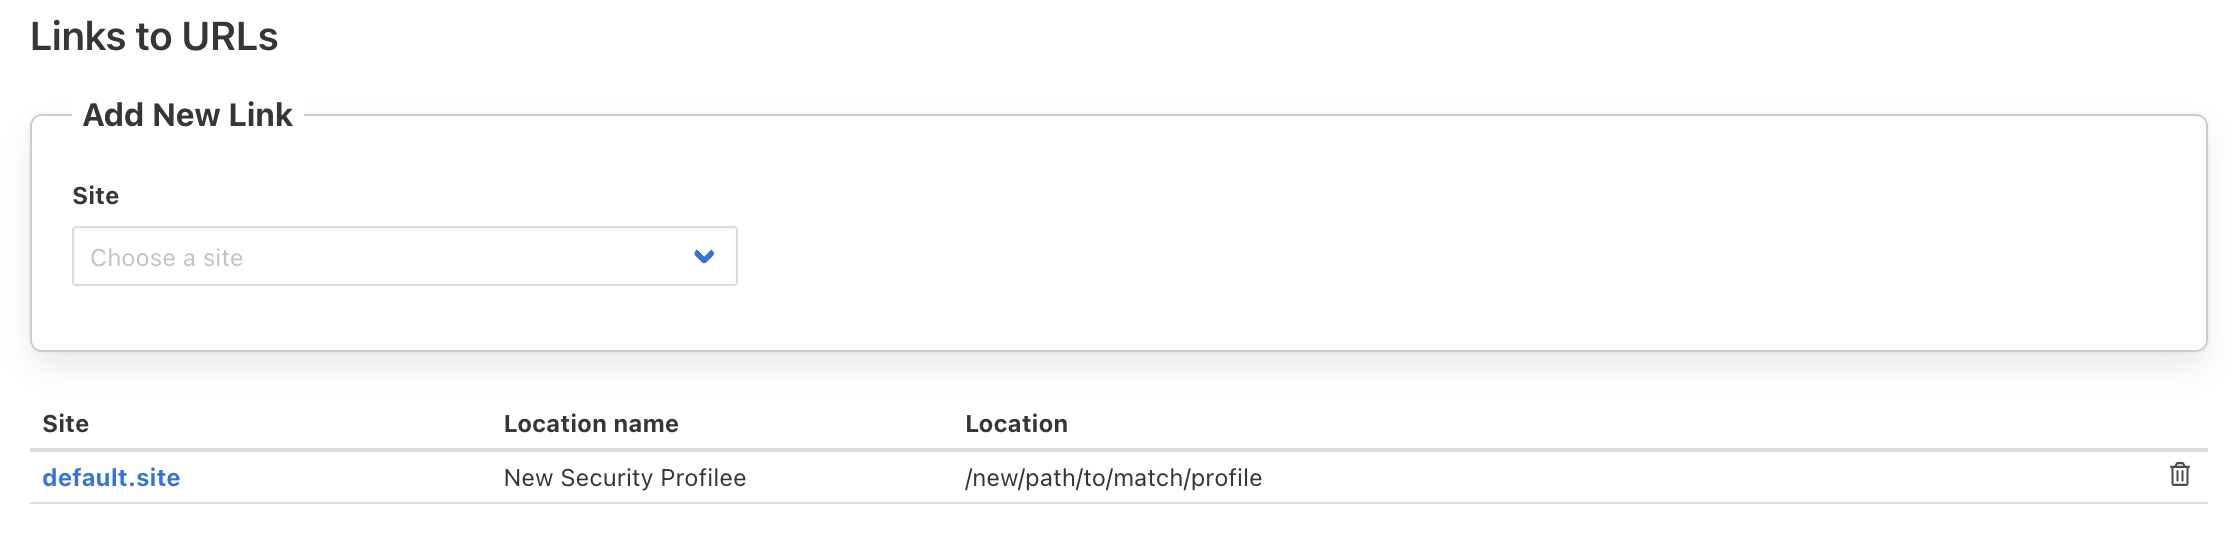Screen dimensions: 2232x550
Task: Click the blue chevron in the site selector
Action: click(x=704, y=257)
